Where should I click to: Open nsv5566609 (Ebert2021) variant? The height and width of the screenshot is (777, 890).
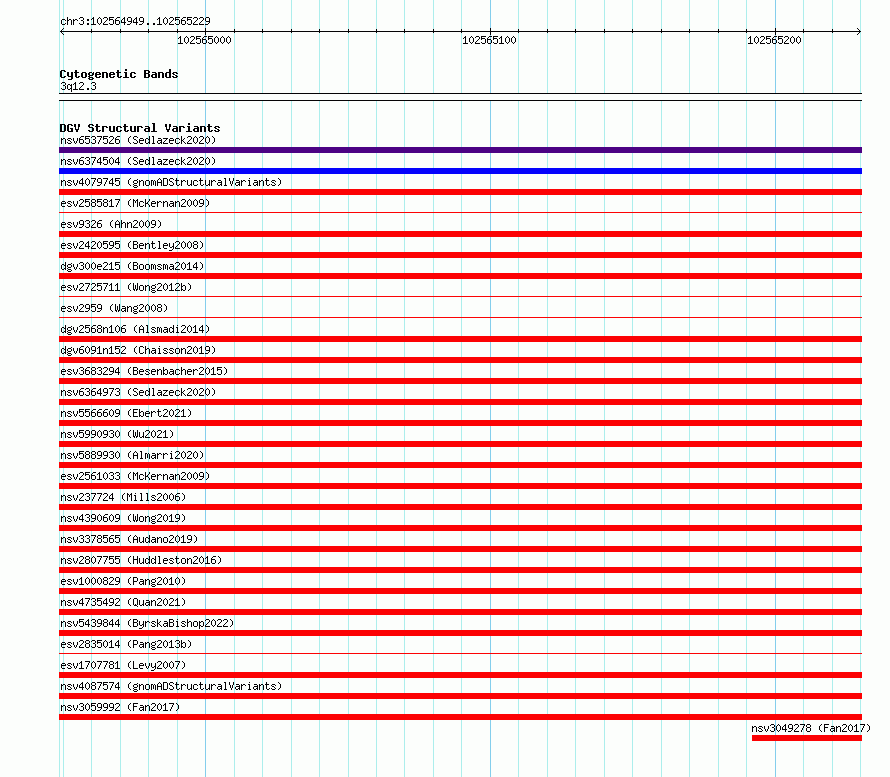[x=126, y=413]
